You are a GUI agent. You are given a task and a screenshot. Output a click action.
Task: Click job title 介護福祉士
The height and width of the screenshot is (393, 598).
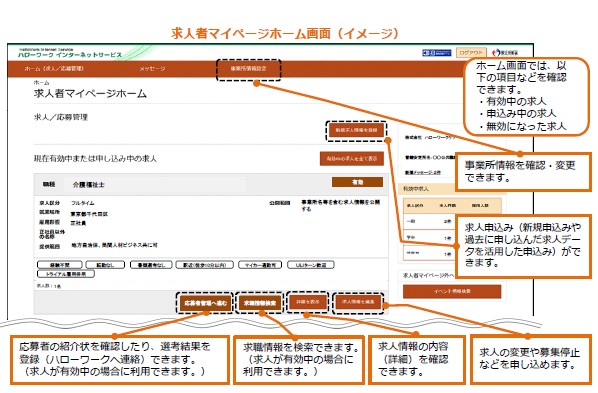click(x=88, y=185)
